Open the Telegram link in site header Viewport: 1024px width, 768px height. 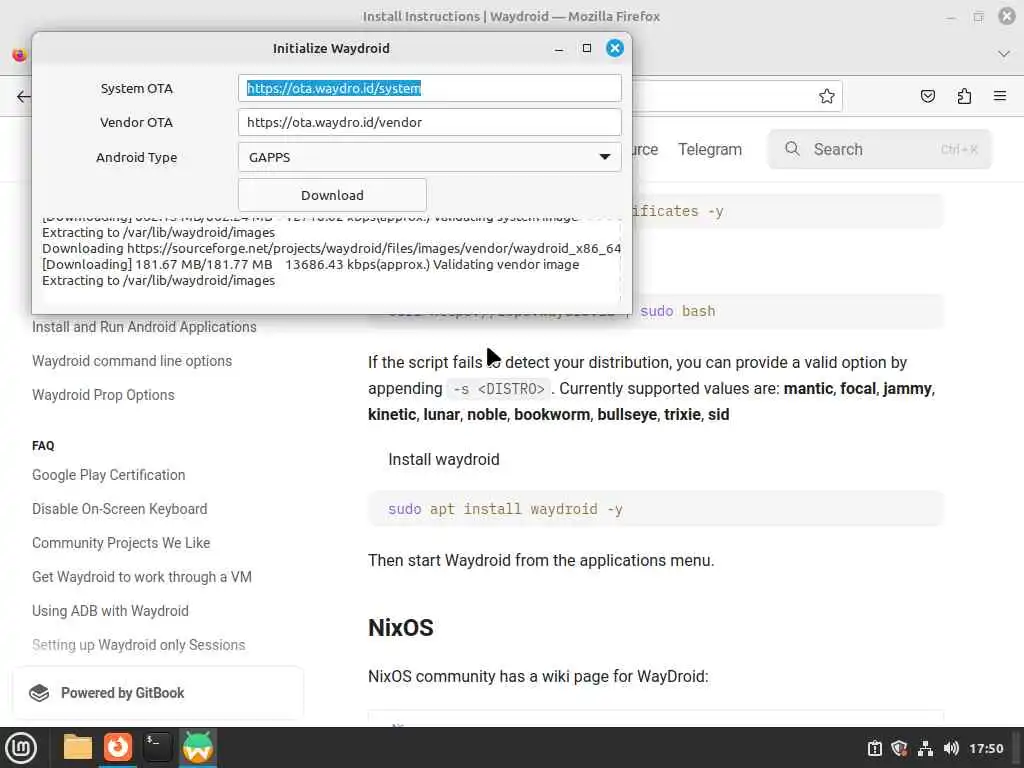tap(710, 150)
